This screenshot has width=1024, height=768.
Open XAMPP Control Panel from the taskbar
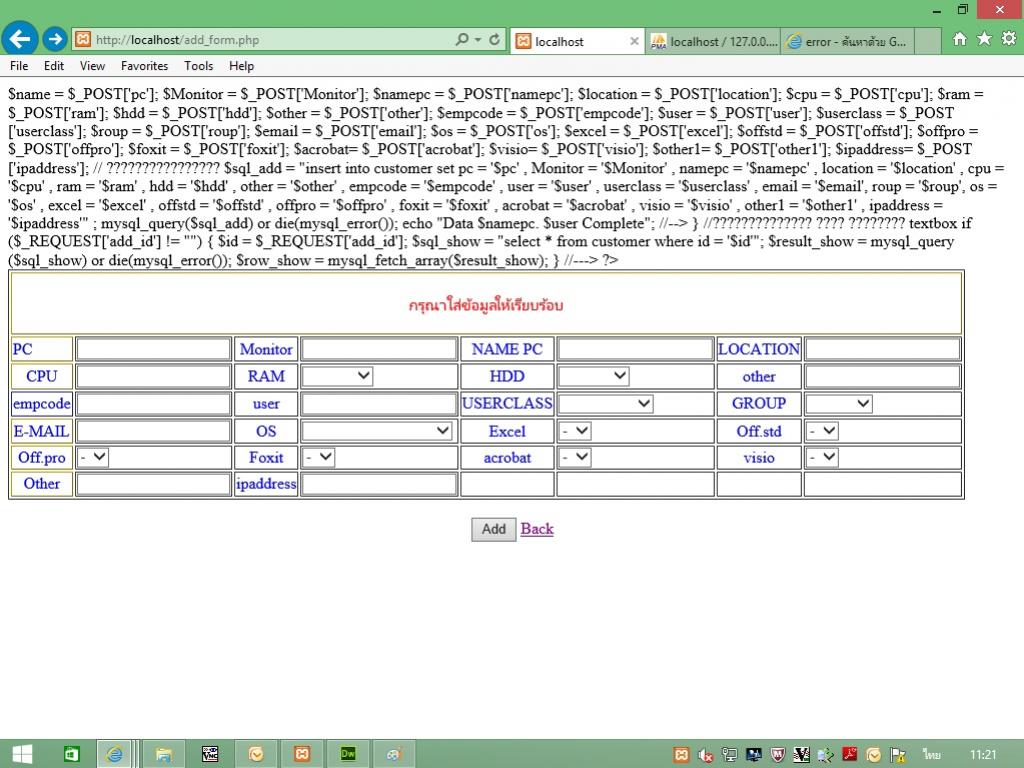pyautogui.click(x=303, y=754)
